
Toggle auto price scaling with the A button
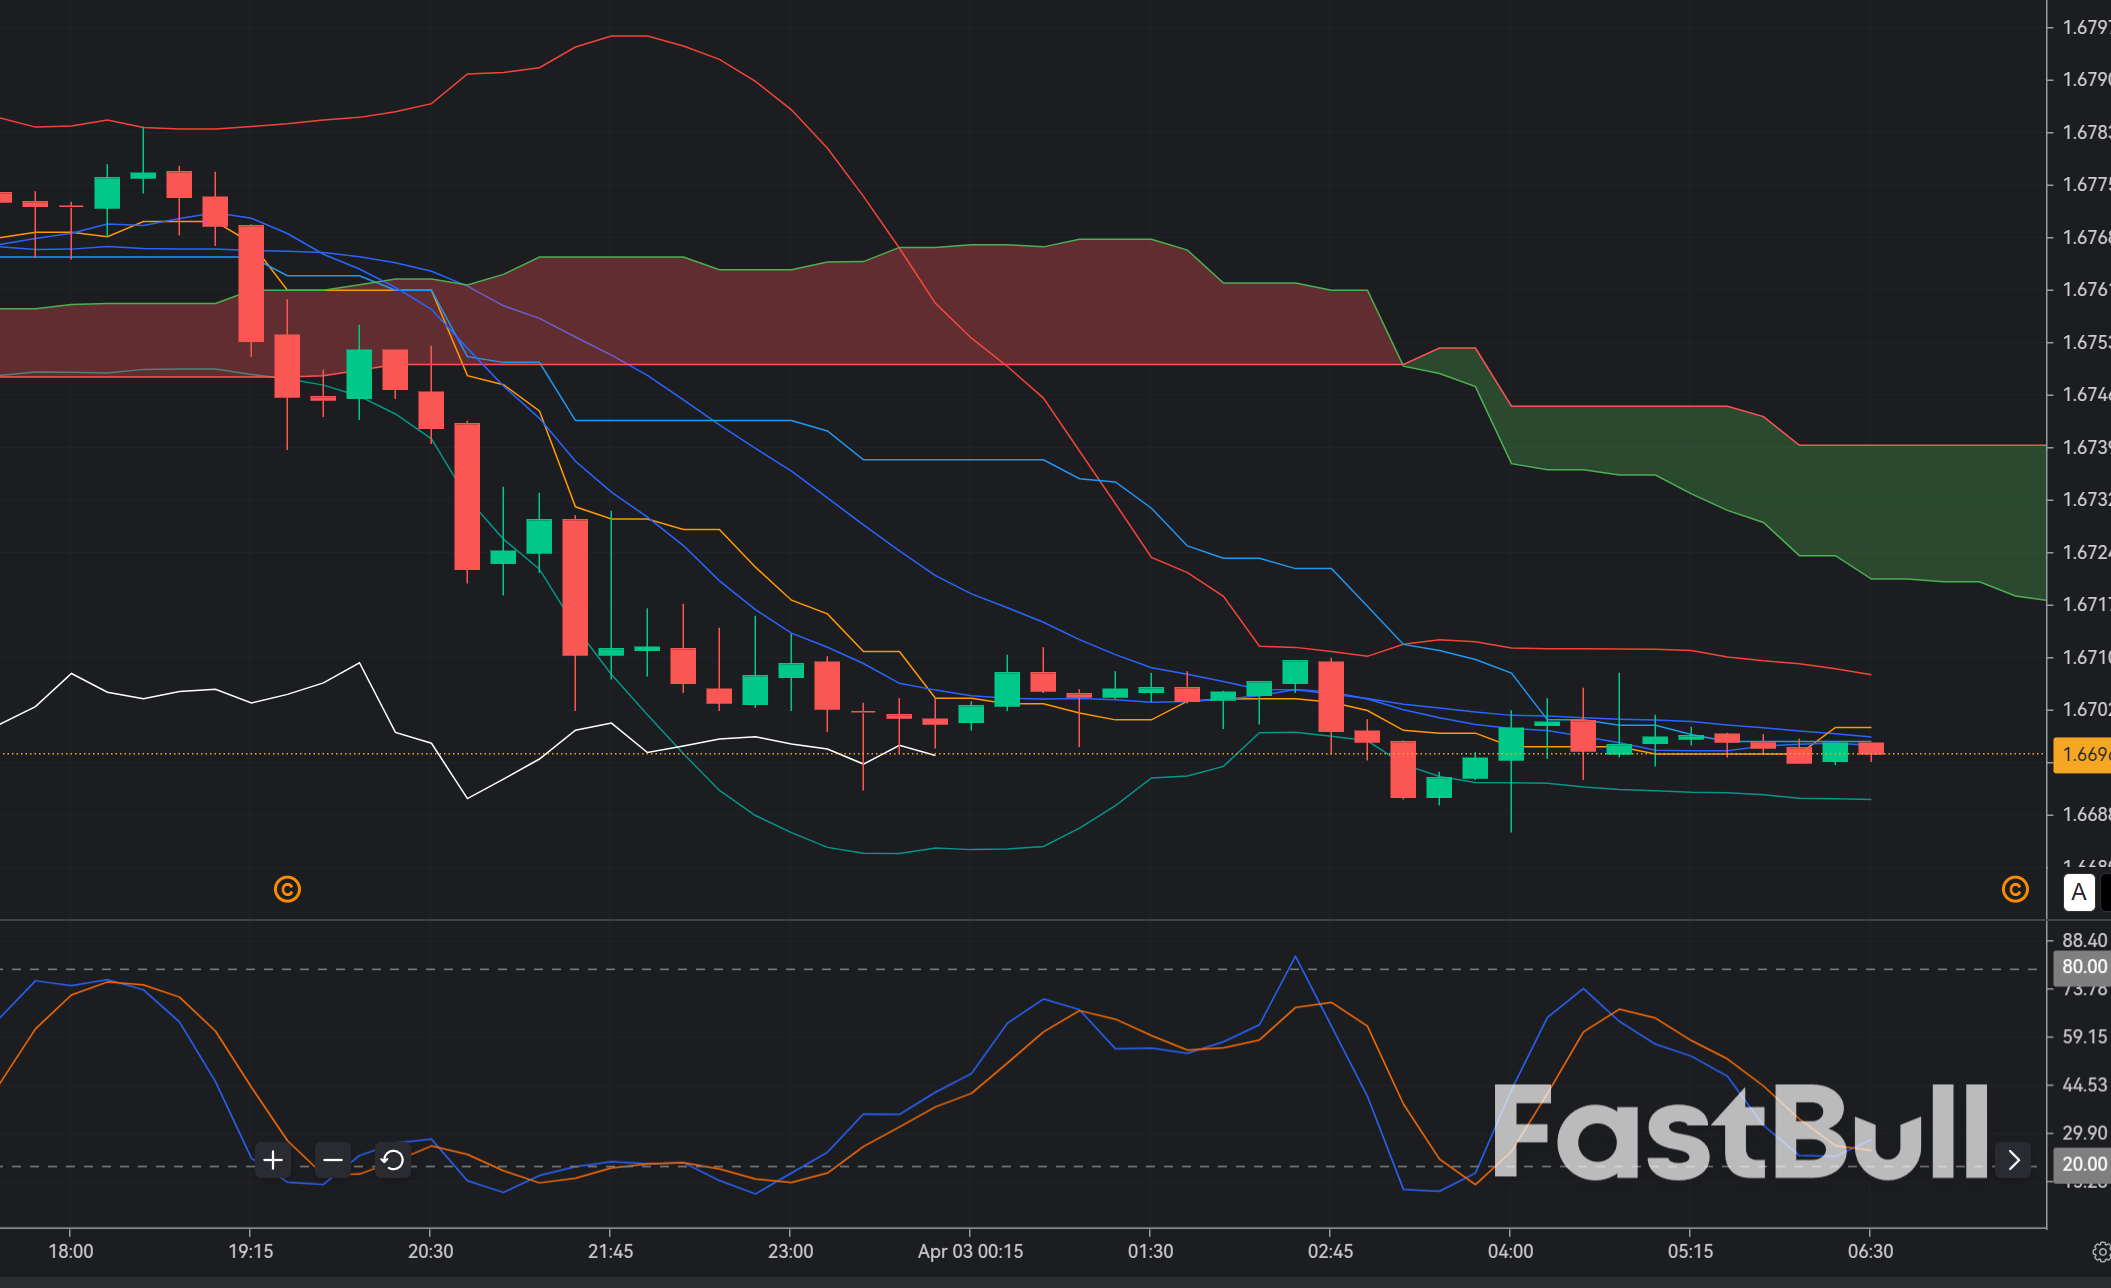tap(2078, 893)
